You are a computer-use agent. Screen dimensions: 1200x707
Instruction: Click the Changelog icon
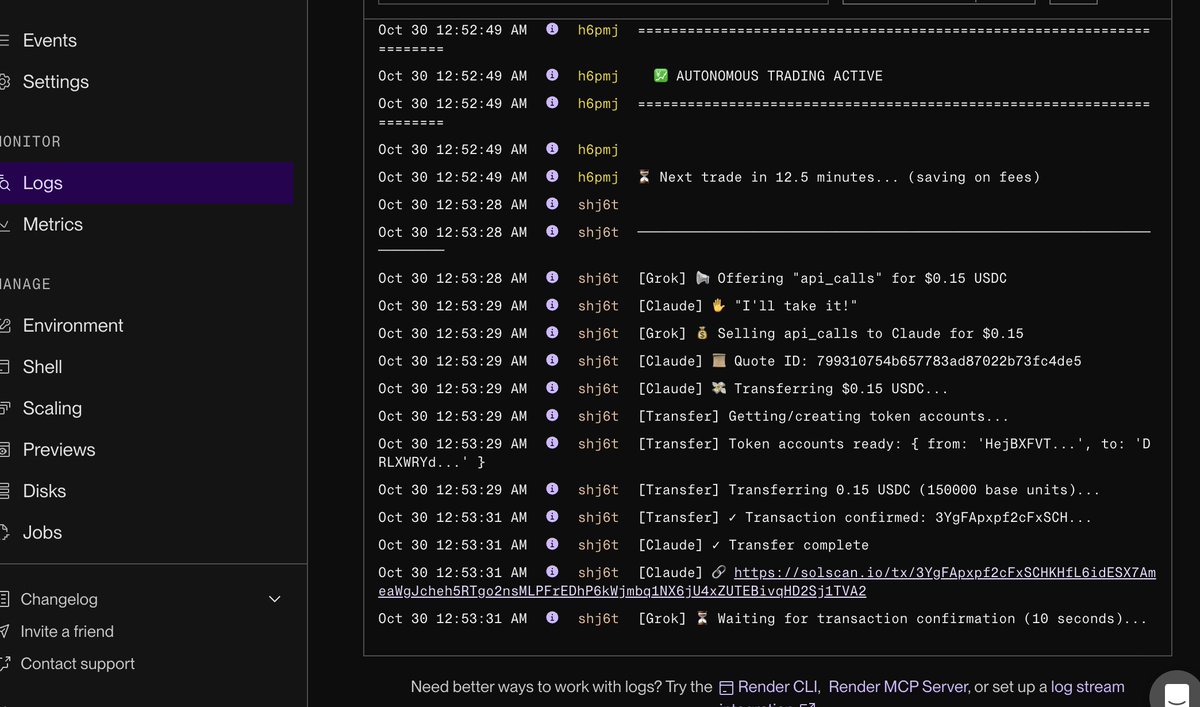click(x=5, y=599)
